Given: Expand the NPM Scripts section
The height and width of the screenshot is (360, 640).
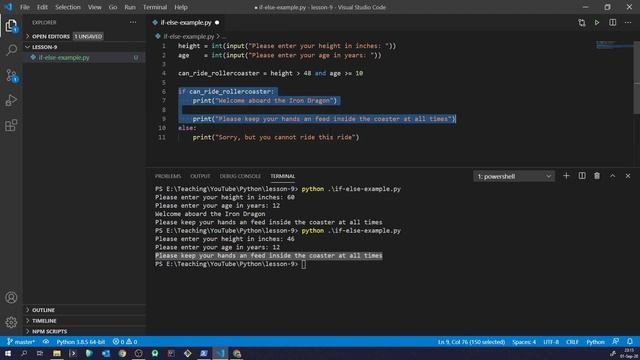Looking at the screenshot, I should (x=84, y=331).
